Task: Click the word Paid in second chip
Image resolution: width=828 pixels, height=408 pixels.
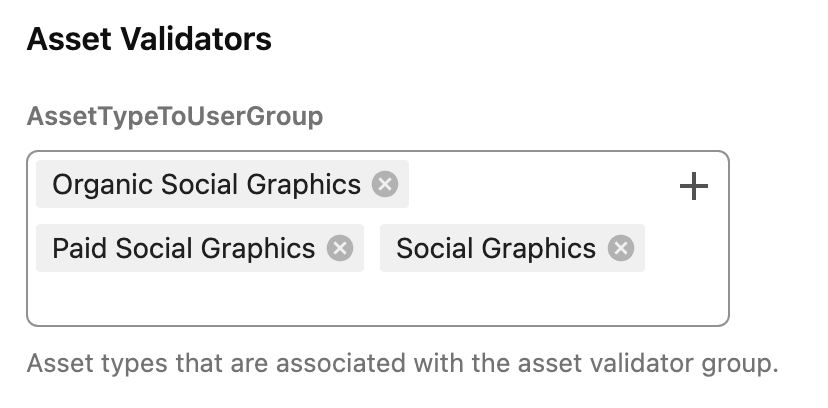Action: pyautogui.click(x=79, y=249)
